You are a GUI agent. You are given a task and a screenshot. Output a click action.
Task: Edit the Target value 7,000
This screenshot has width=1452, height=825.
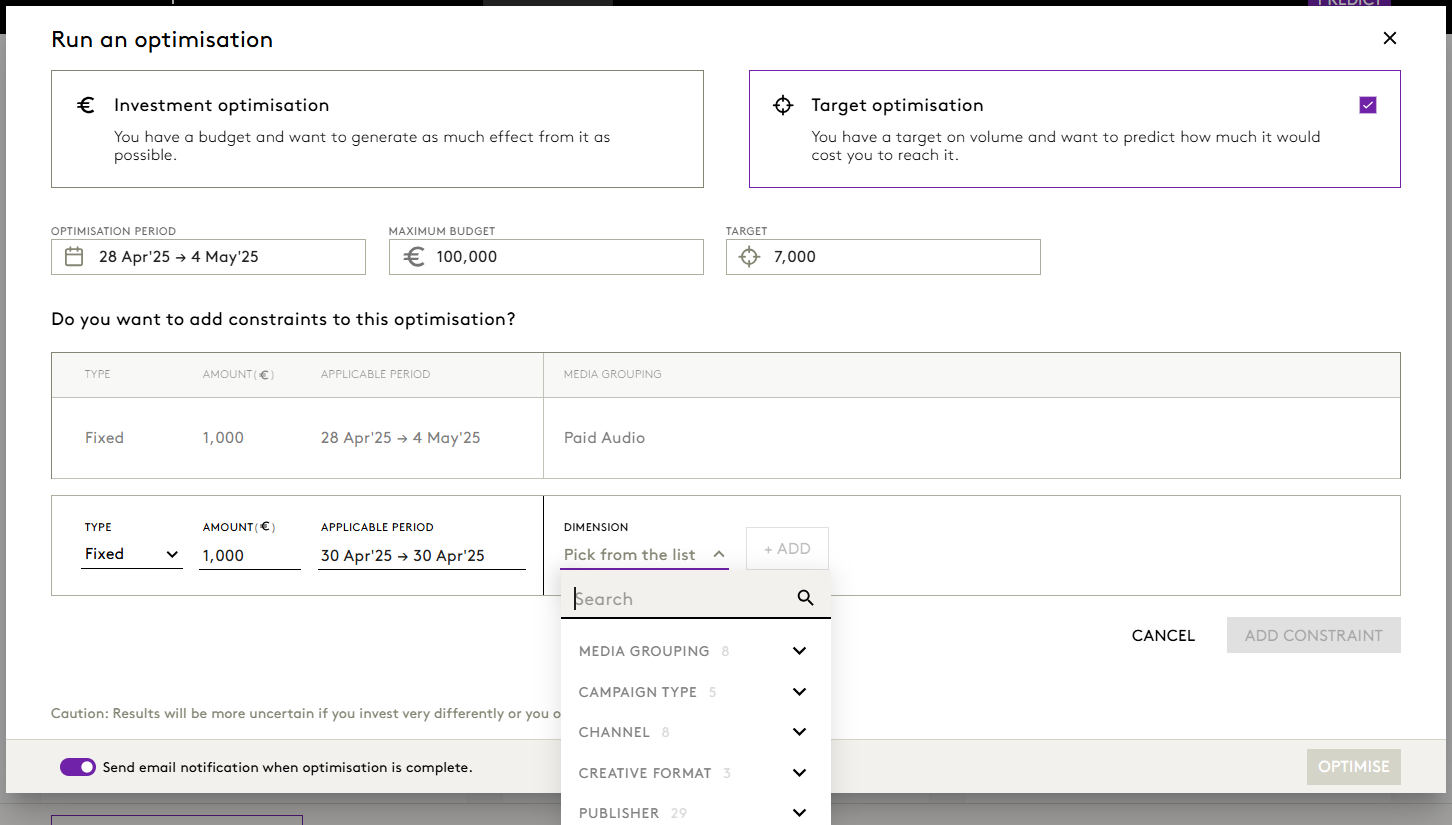883,257
